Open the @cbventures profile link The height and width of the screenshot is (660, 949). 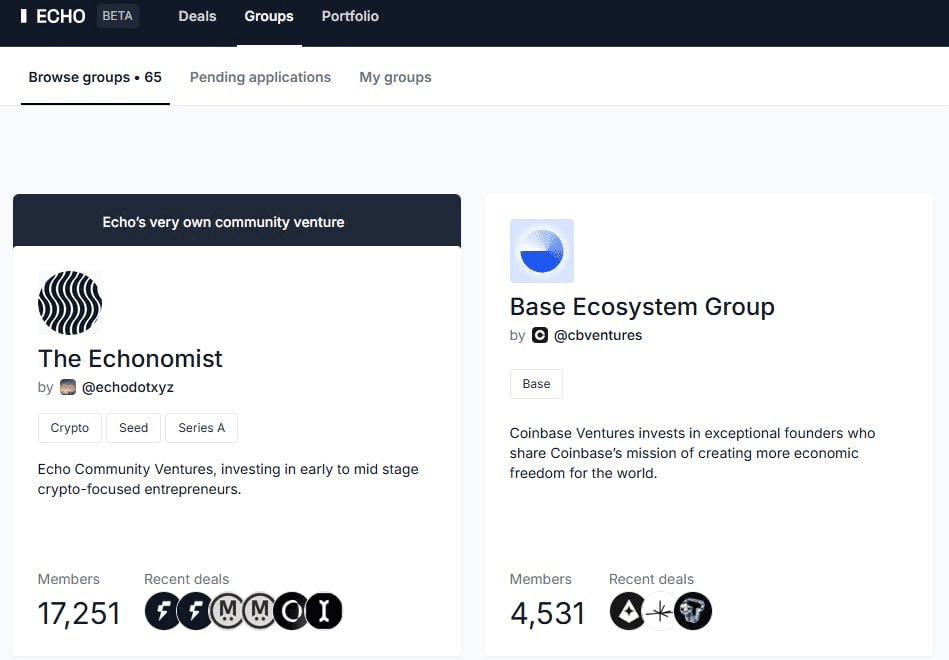tap(598, 335)
